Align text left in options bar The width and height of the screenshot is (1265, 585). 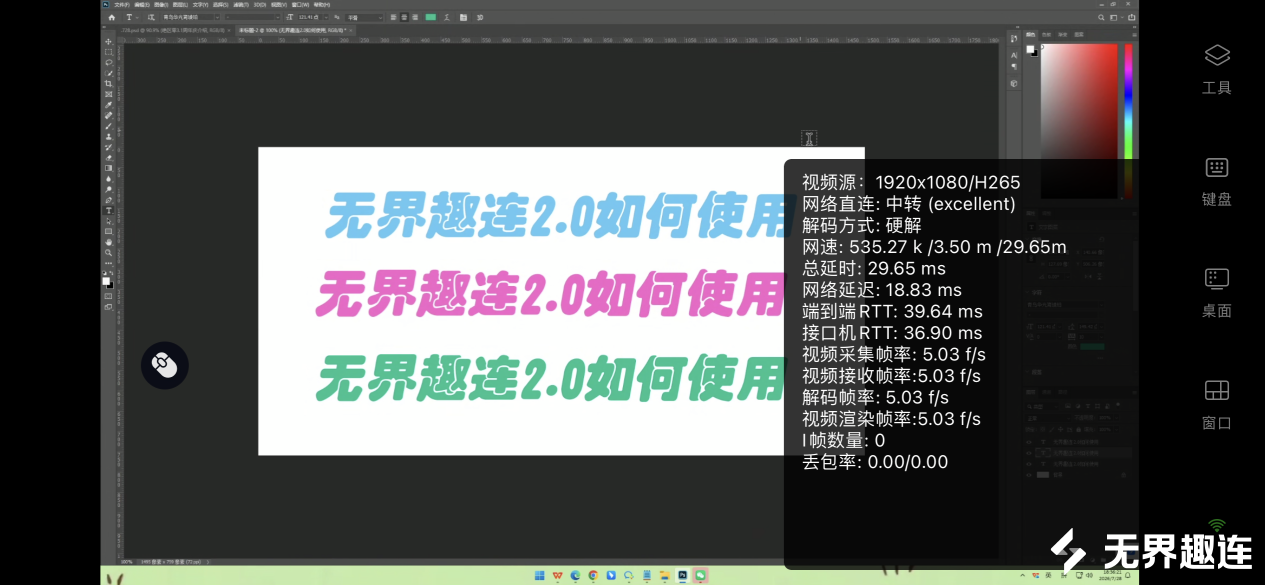point(394,17)
